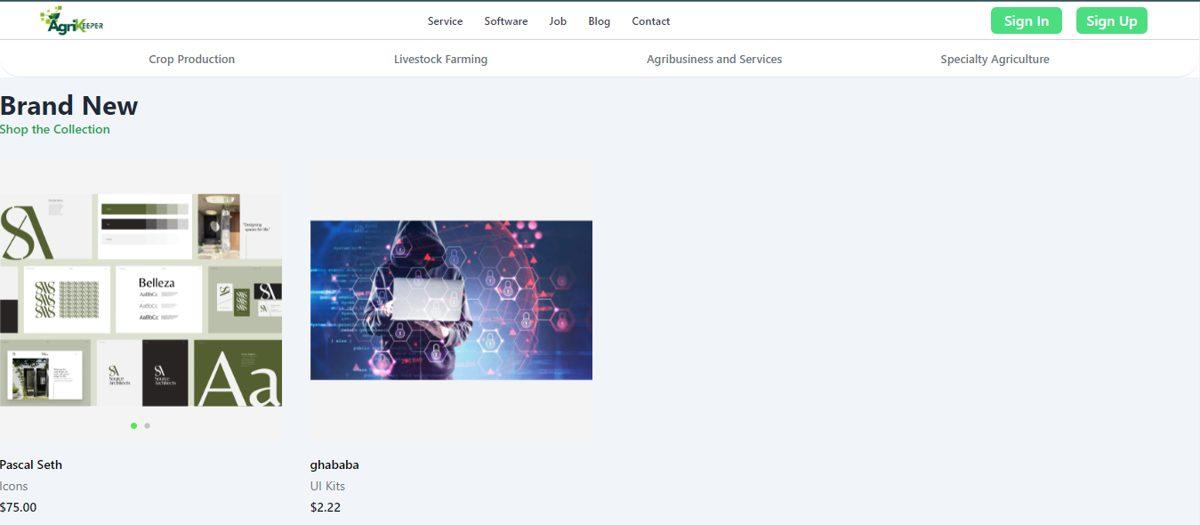Select the Crop Production category
This screenshot has height=525, width=1200.
192,59
